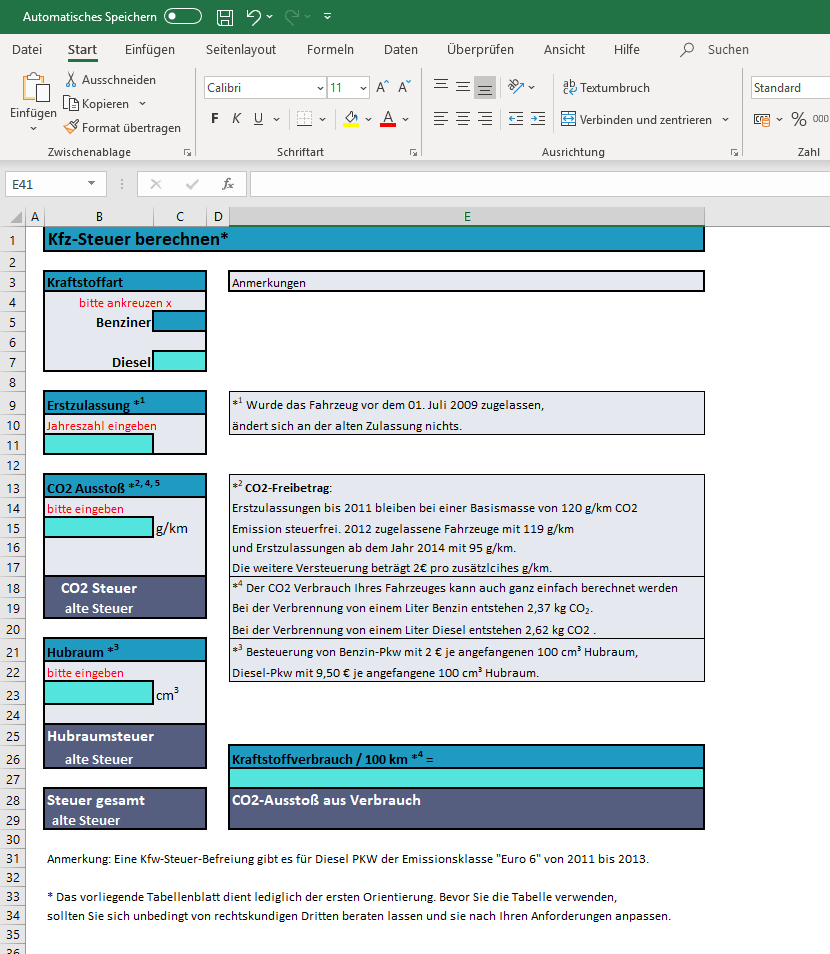Align text to top icon

tap(441, 87)
